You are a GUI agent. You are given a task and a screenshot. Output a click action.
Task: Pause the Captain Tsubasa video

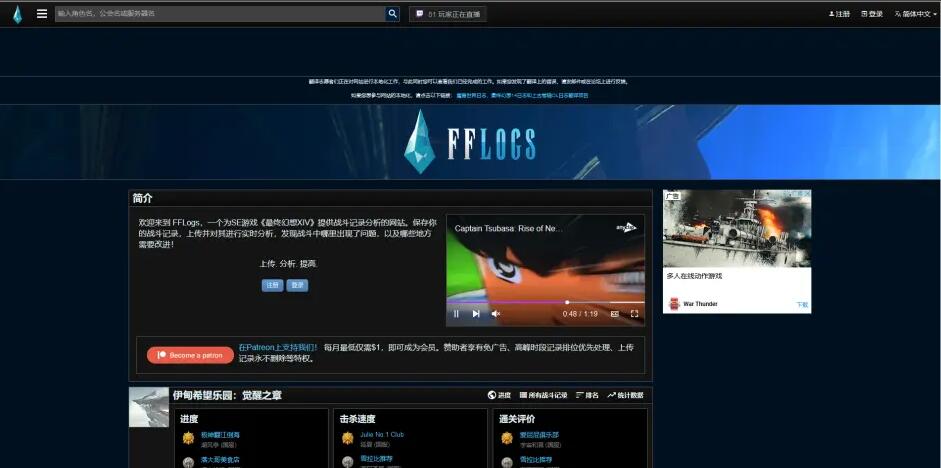pyautogui.click(x=457, y=314)
